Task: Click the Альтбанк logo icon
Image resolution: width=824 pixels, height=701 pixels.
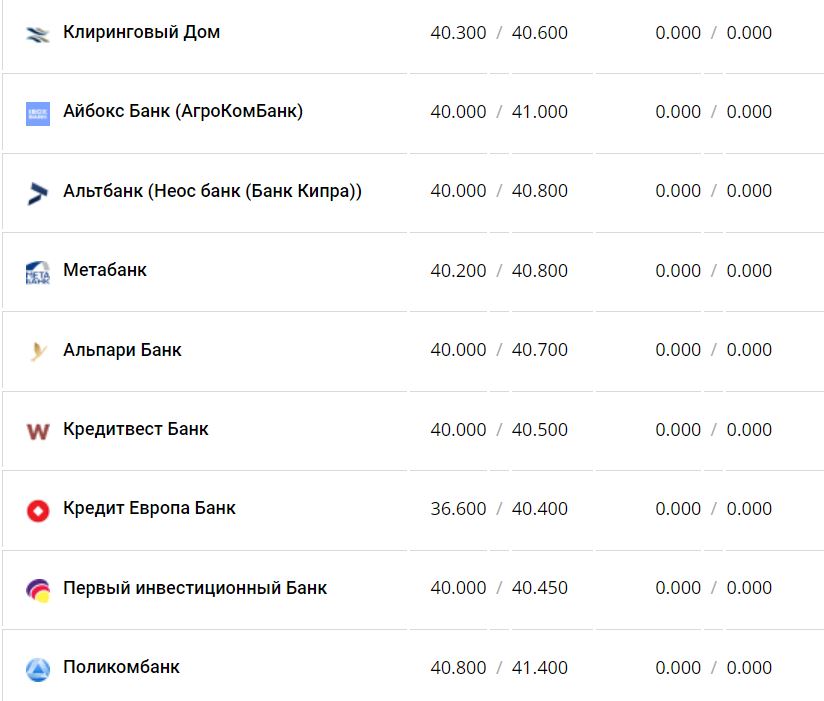Action: (x=37, y=192)
